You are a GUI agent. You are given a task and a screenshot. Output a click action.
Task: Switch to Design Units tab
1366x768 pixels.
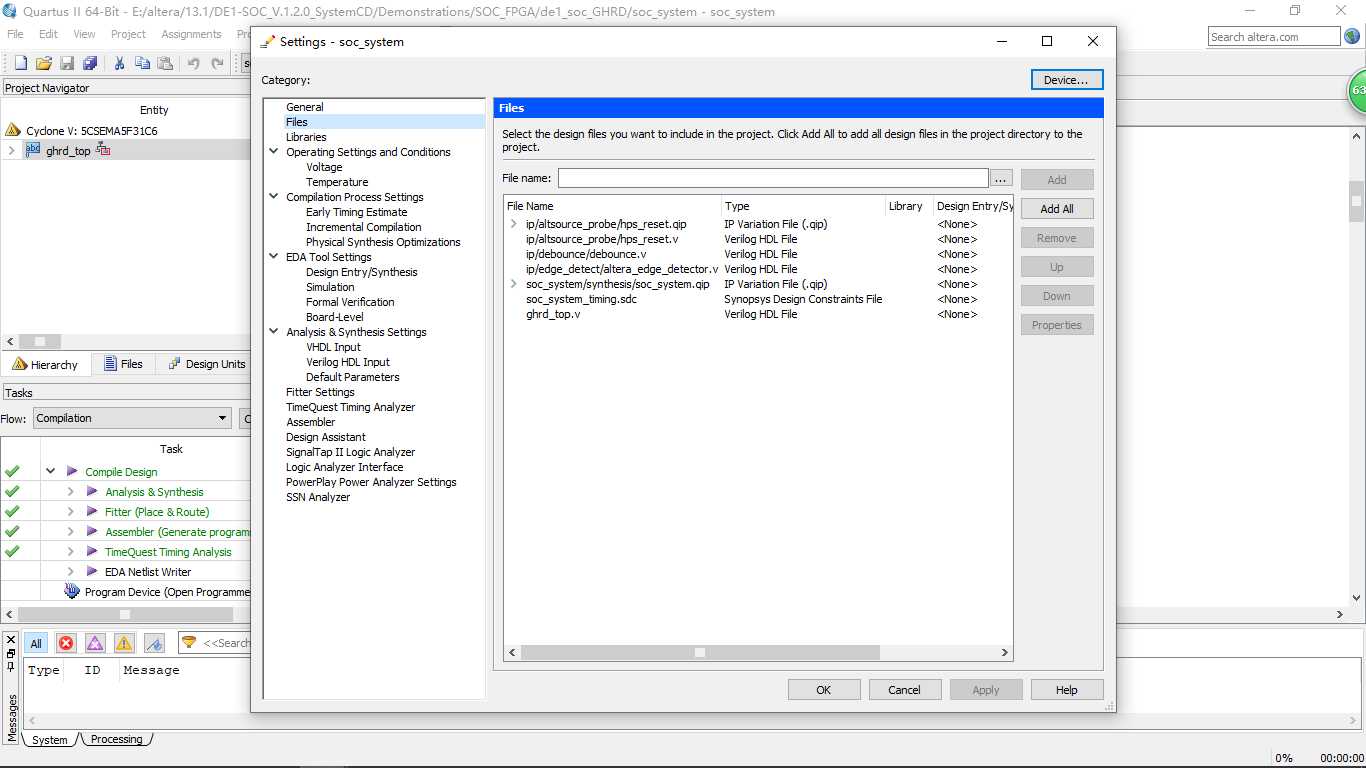[x=206, y=364]
